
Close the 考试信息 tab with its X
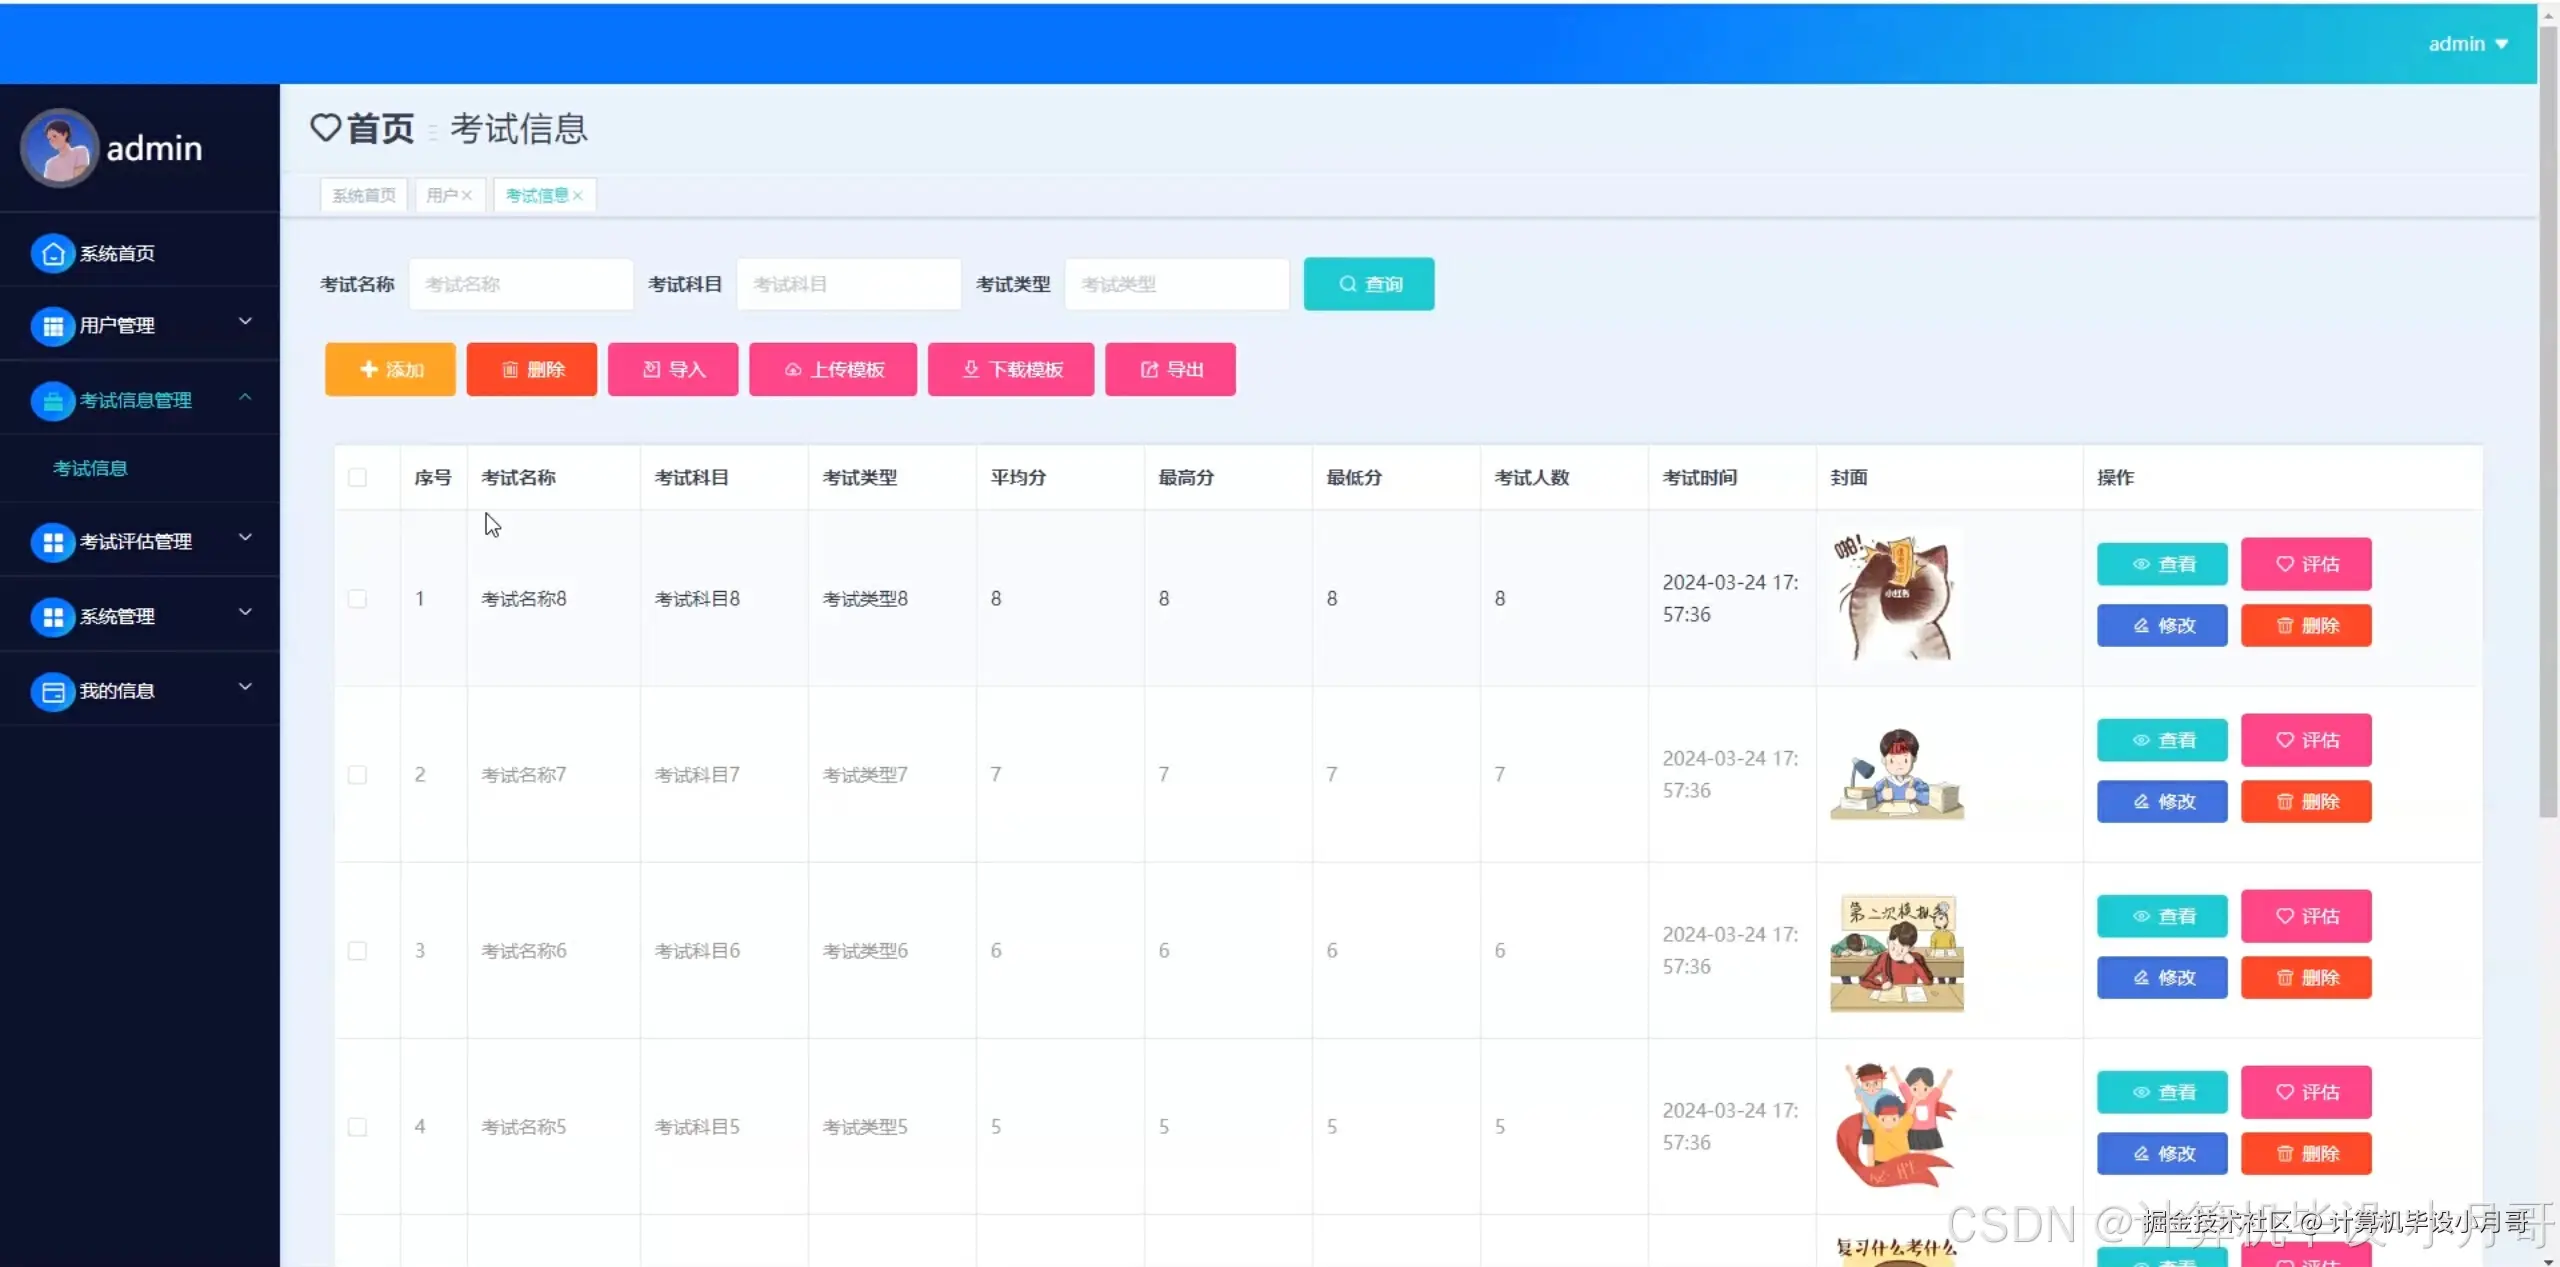pyautogui.click(x=578, y=196)
